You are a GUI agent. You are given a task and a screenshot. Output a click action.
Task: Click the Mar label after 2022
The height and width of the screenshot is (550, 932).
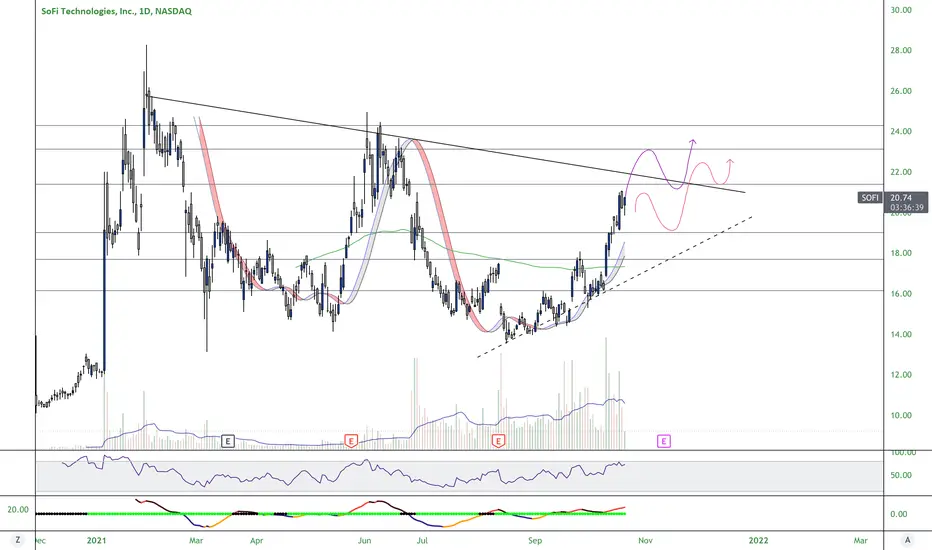[x=860, y=540]
